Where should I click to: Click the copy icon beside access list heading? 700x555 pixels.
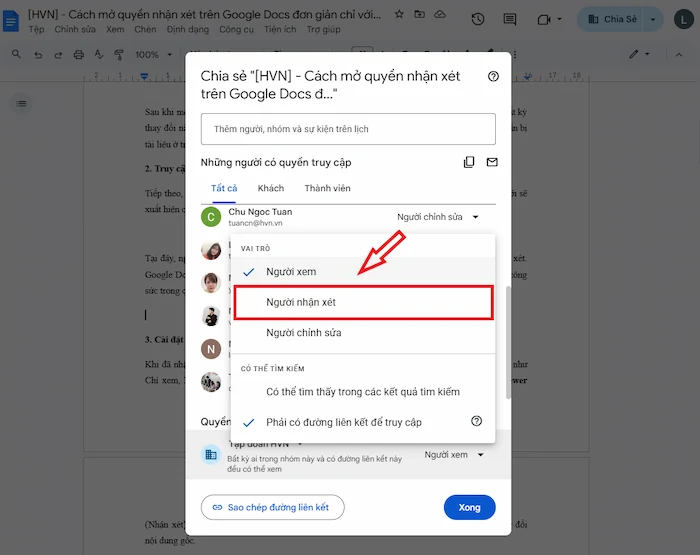tap(469, 162)
